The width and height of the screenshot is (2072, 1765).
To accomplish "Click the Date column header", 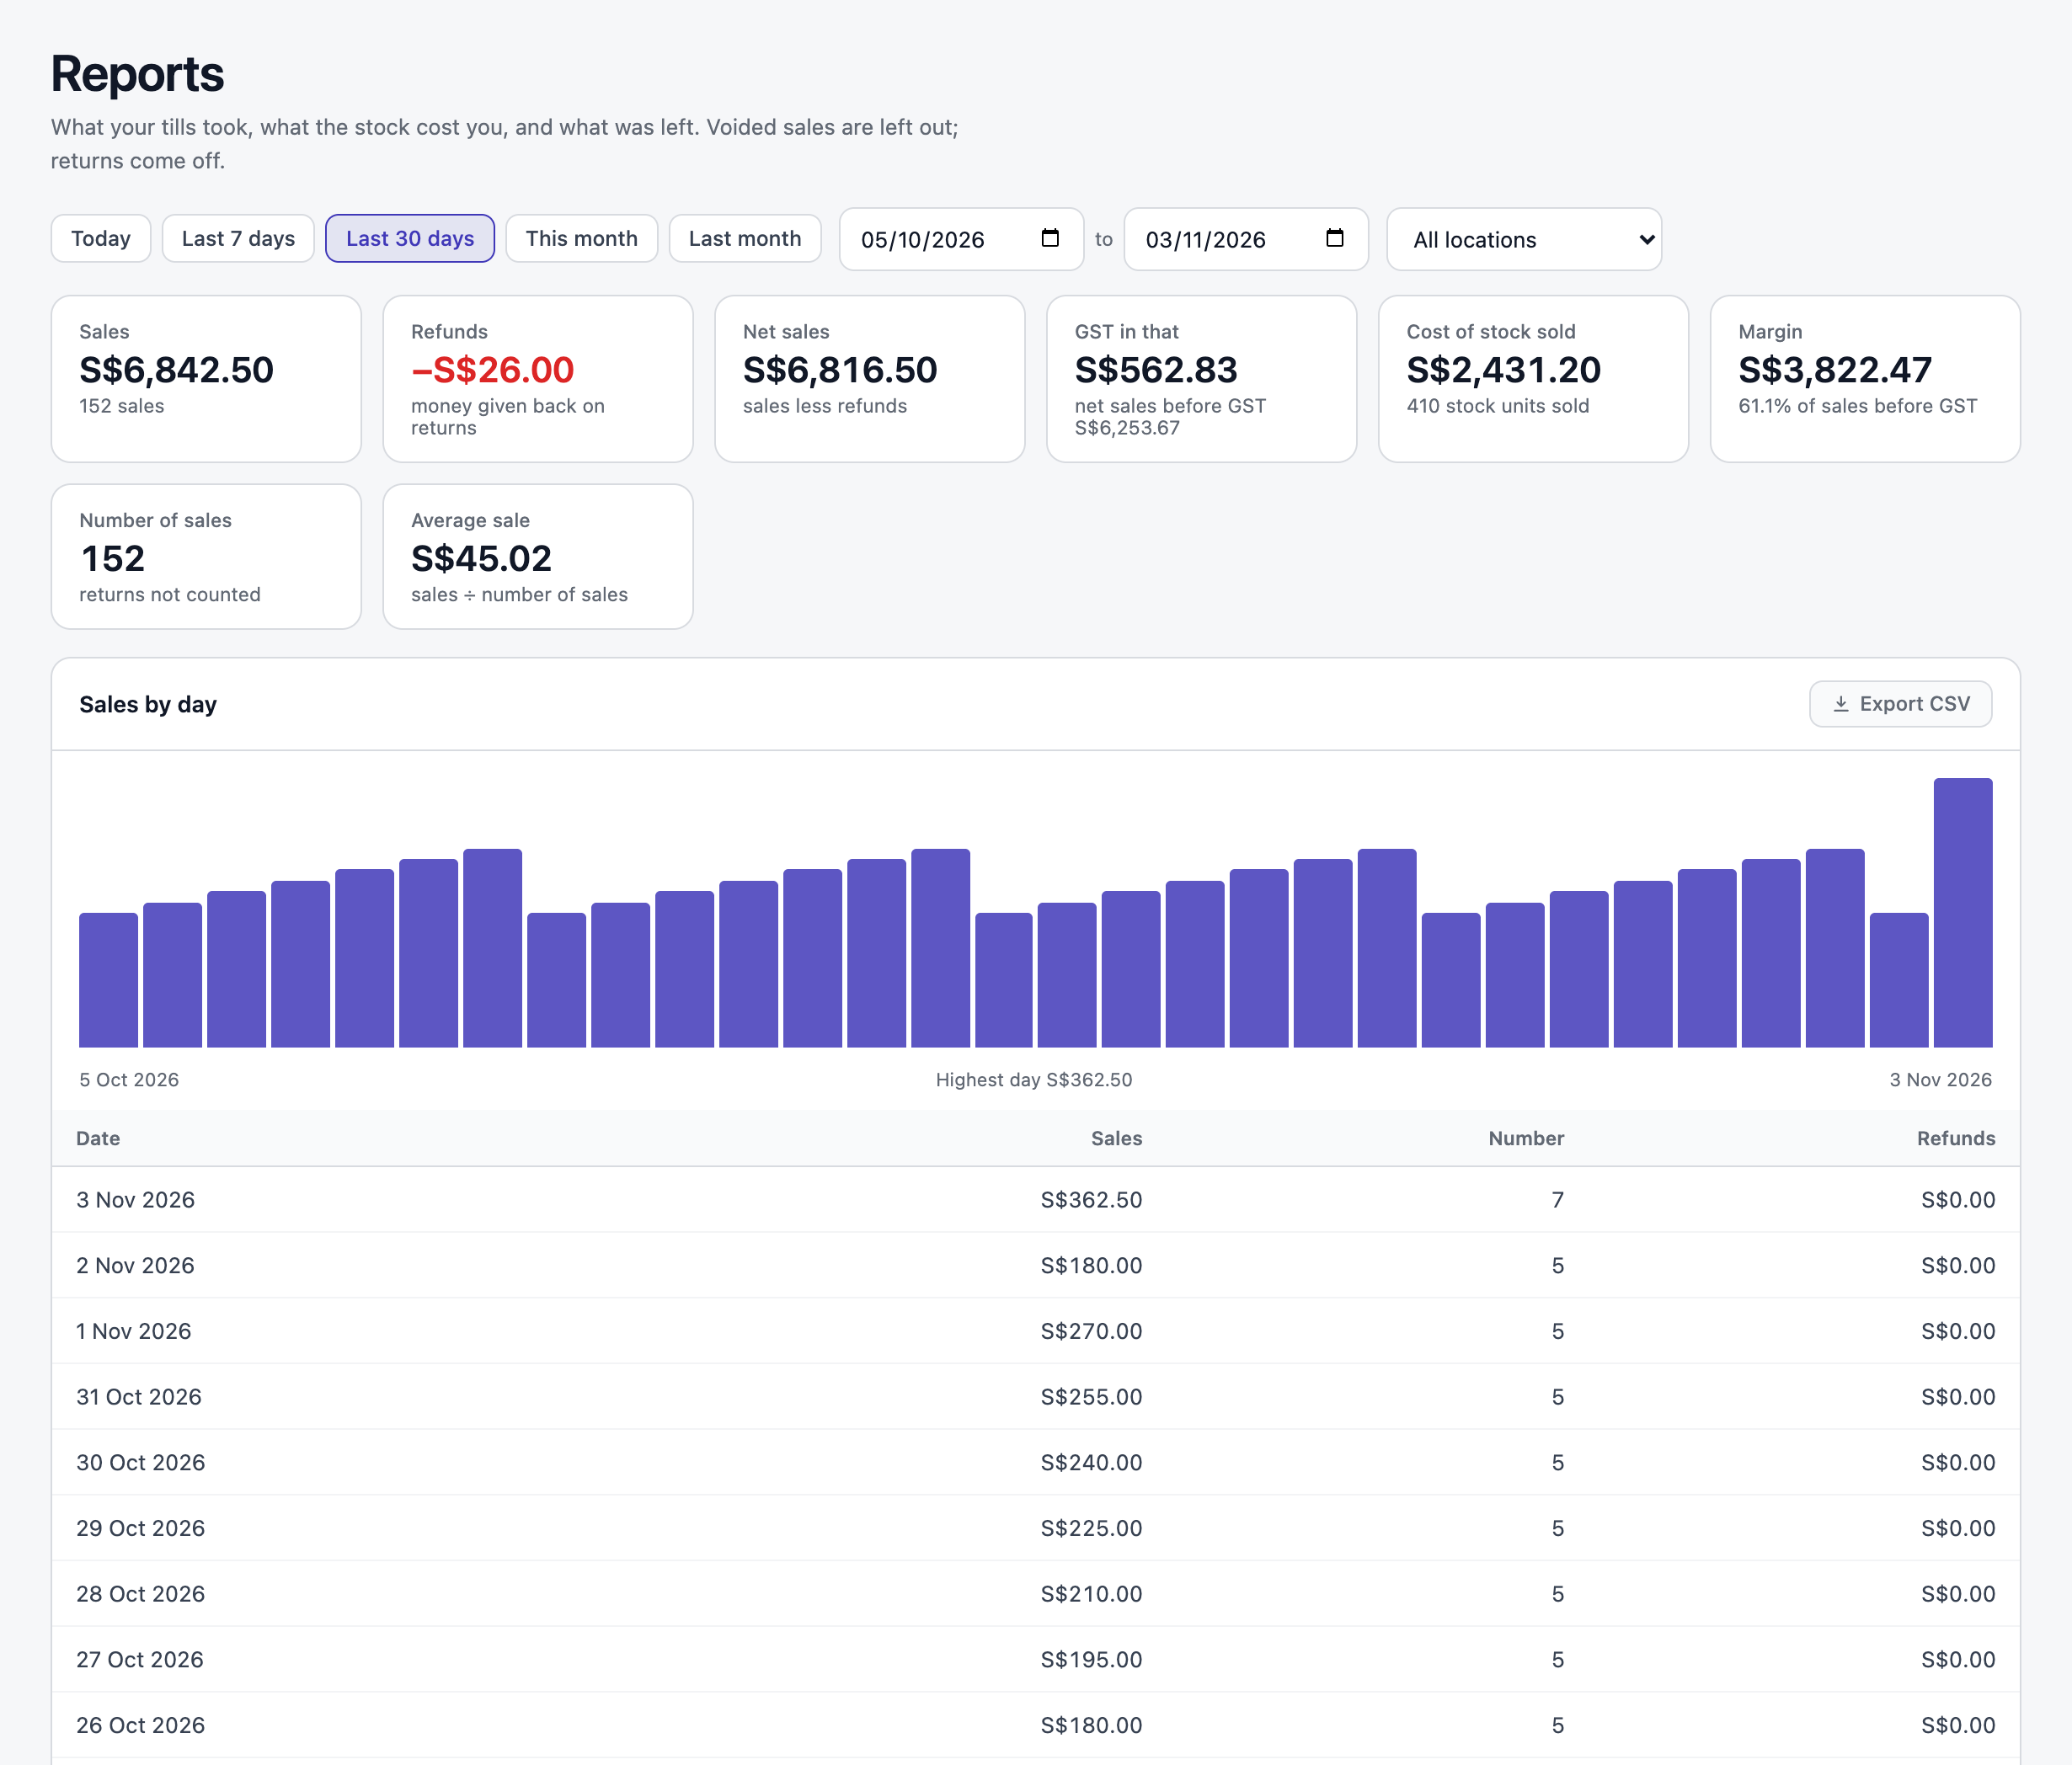I will [98, 1138].
